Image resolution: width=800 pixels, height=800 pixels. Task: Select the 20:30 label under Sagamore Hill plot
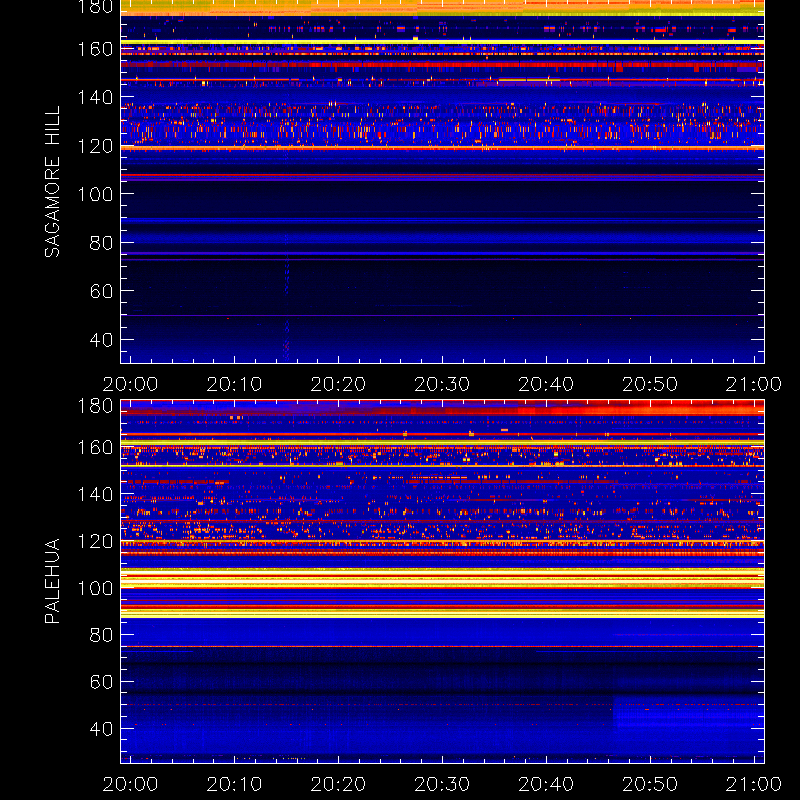pyautogui.click(x=442, y=384)
